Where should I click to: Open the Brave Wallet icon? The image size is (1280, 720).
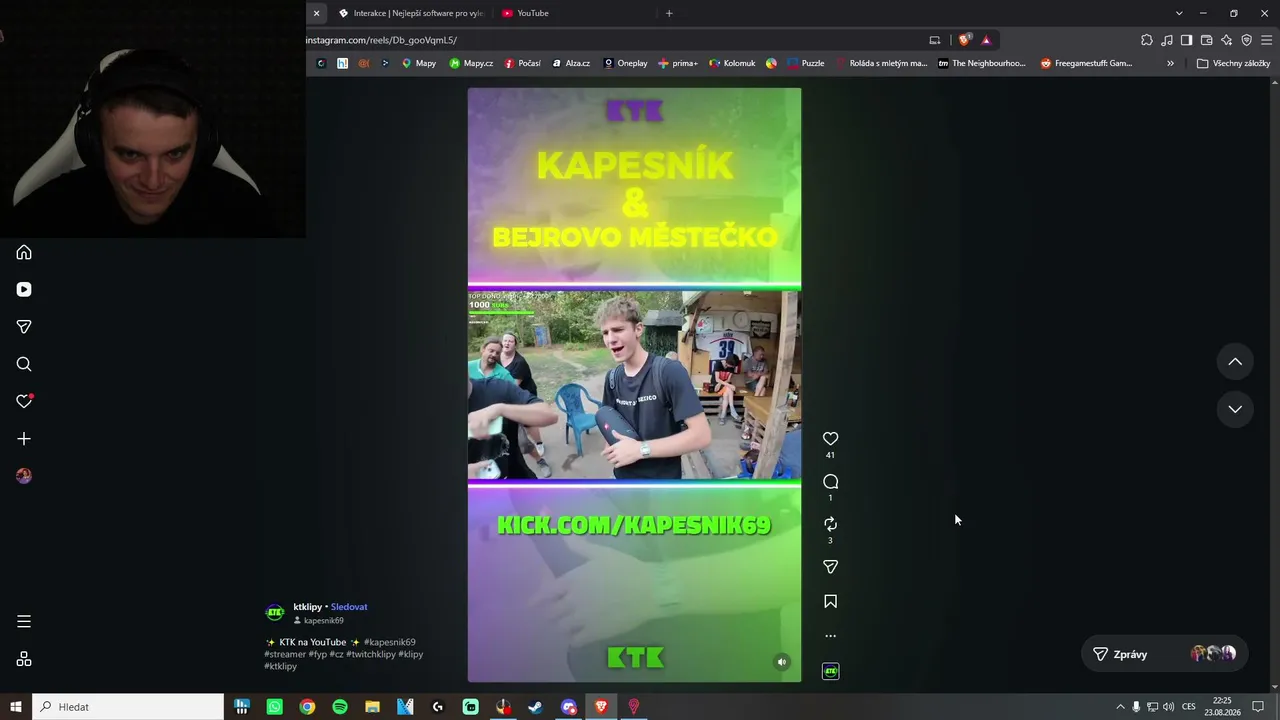point(1207,40)
